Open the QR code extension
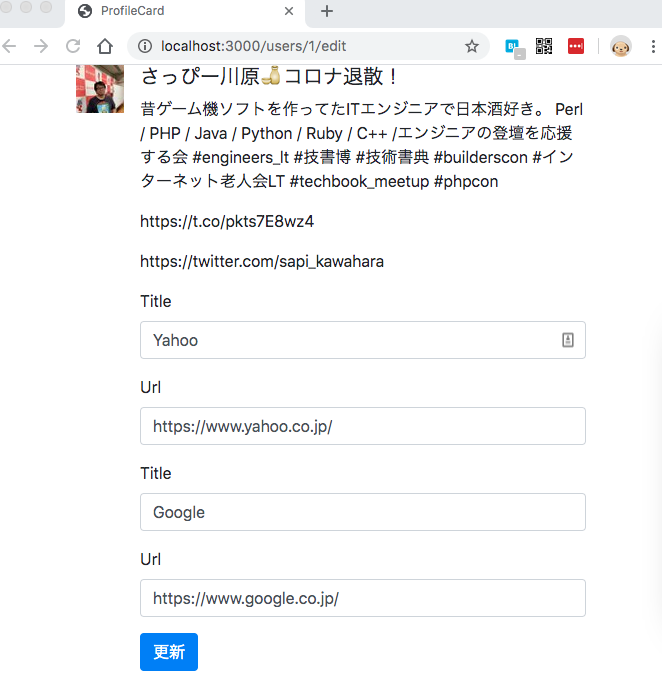The height and width of the screenshot is (679, 662). point(544,46)
